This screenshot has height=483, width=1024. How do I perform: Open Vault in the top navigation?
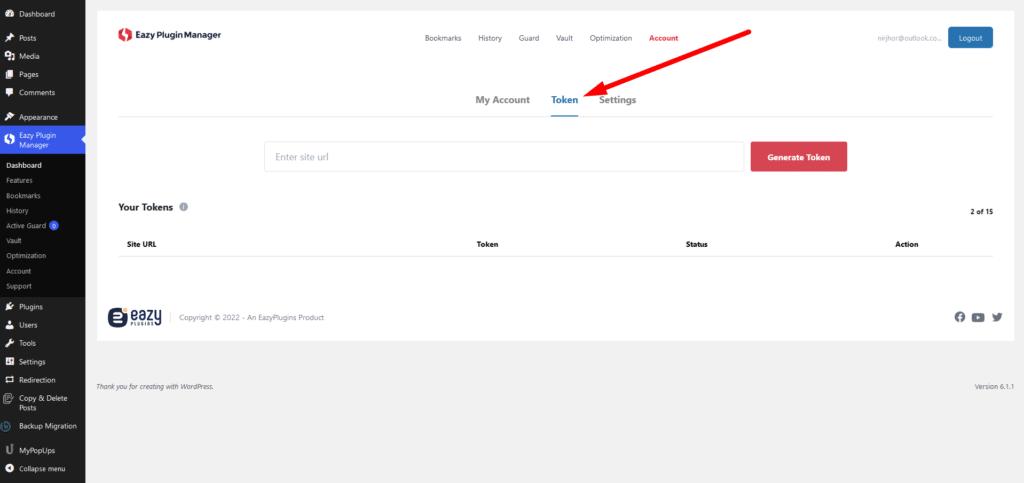click(564, 38)
